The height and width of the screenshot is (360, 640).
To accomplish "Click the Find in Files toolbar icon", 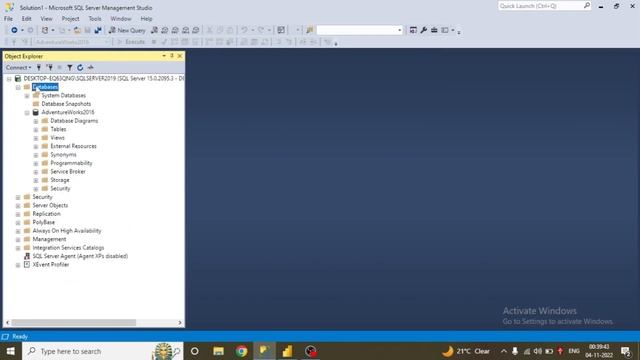I will [309, 30].
